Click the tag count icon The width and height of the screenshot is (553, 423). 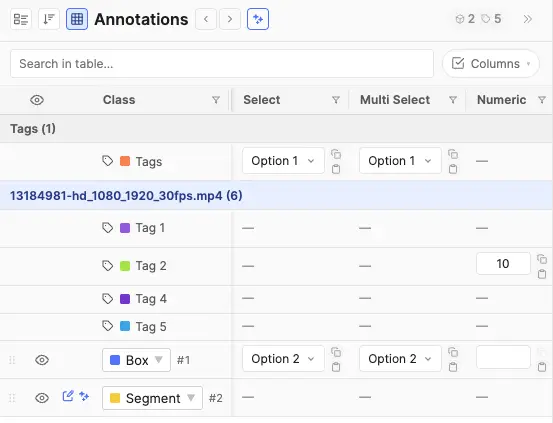coord(486,19)
